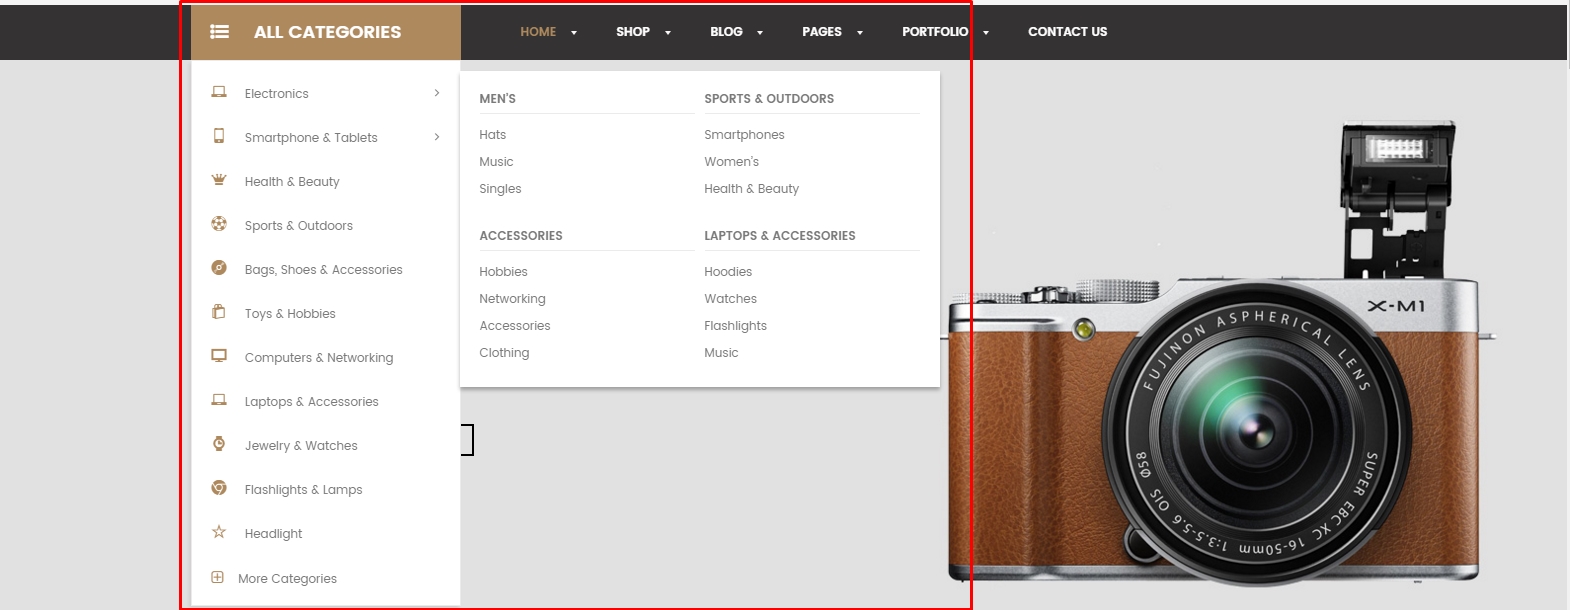
Task: Open the Networking link under Accessories
Action: [512, 299]
